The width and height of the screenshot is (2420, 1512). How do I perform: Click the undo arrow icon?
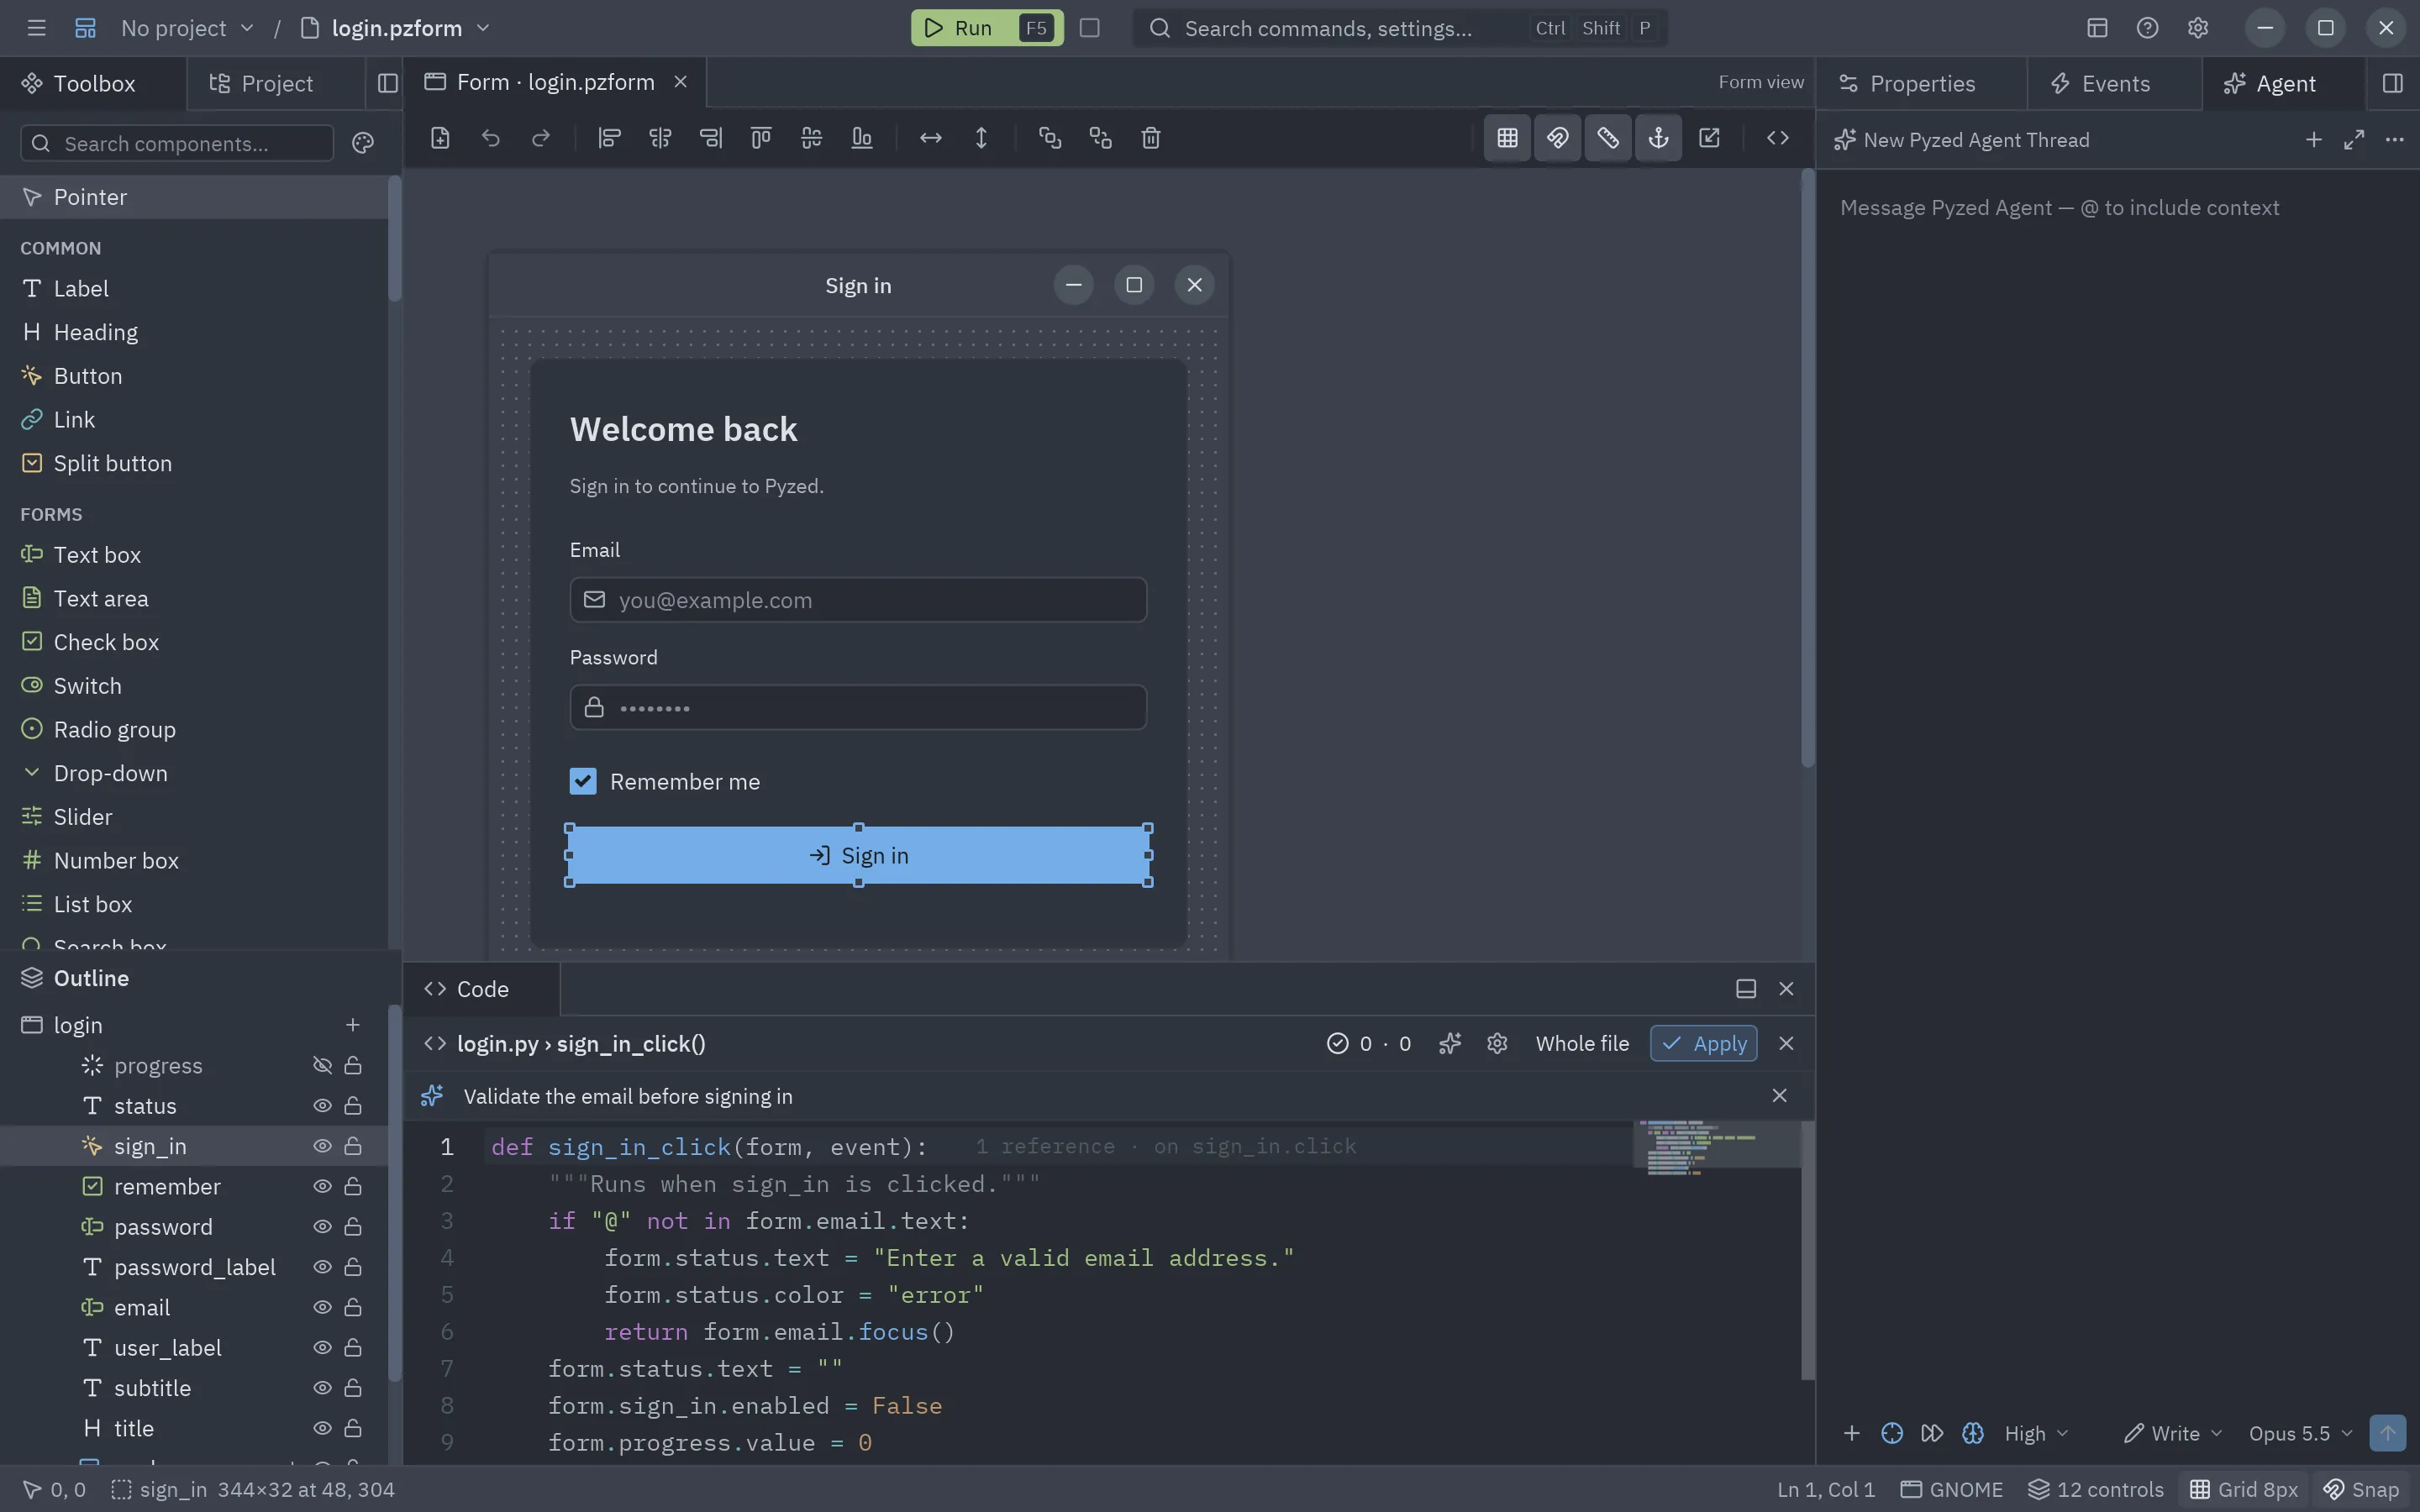click(x=490, y=138)
